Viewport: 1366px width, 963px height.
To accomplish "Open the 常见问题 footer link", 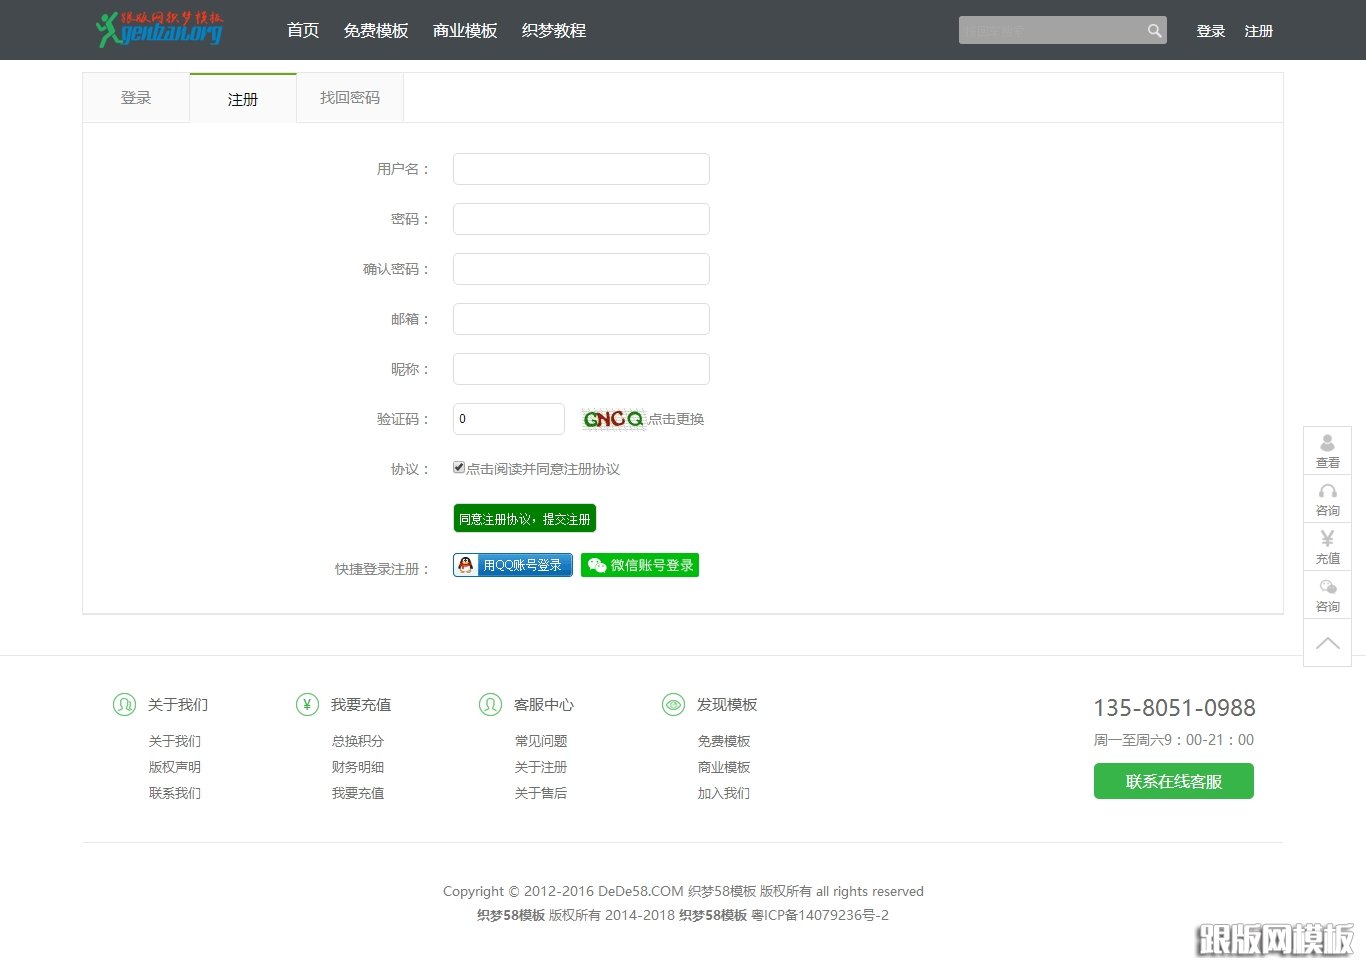I will coord(541,741).
